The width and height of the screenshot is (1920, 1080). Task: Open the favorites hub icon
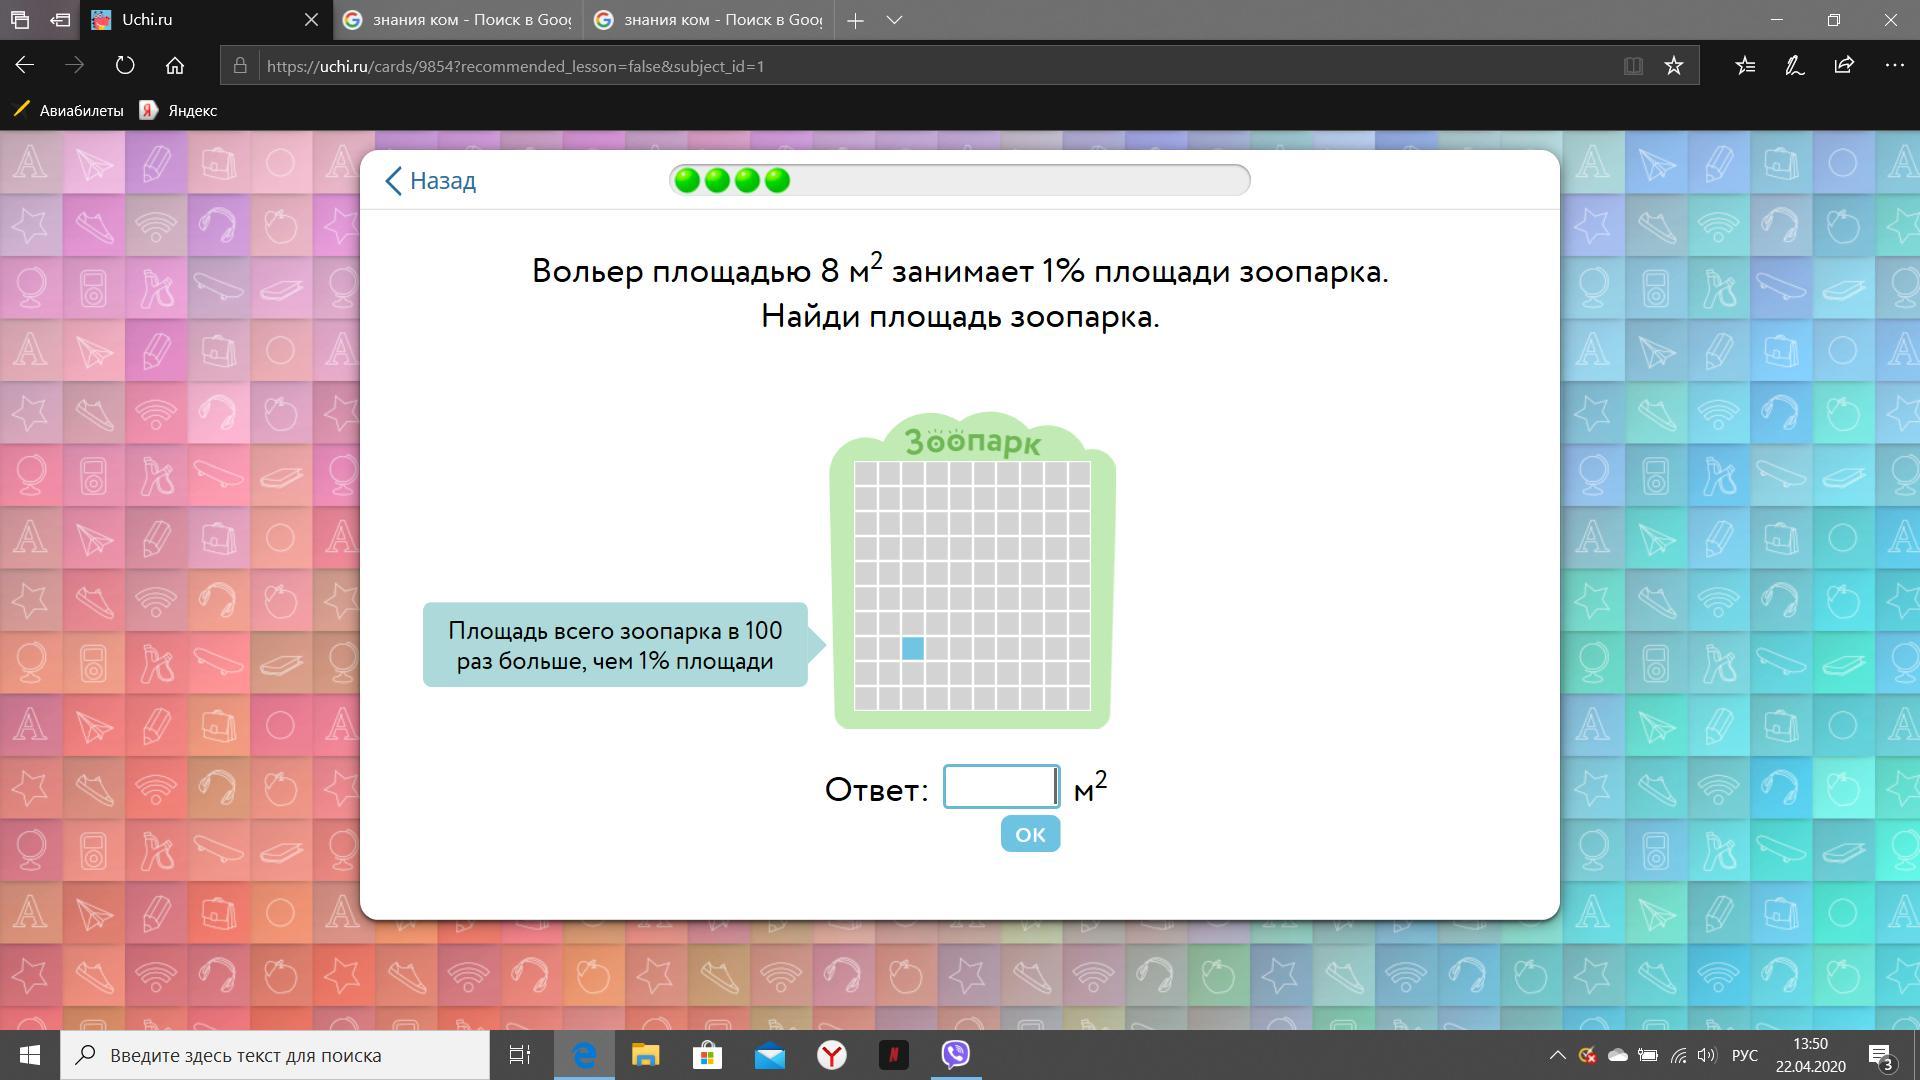point(1745,66)
